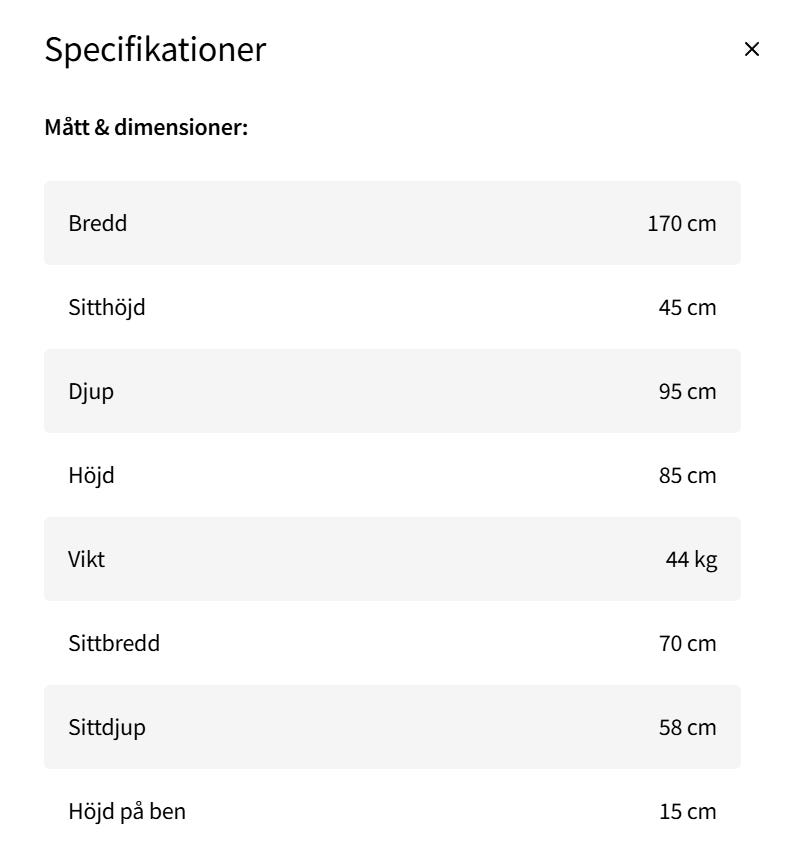Select the Sittdjup label
The width and height of the screenshot is (799, 865).
tap(107, 727)
